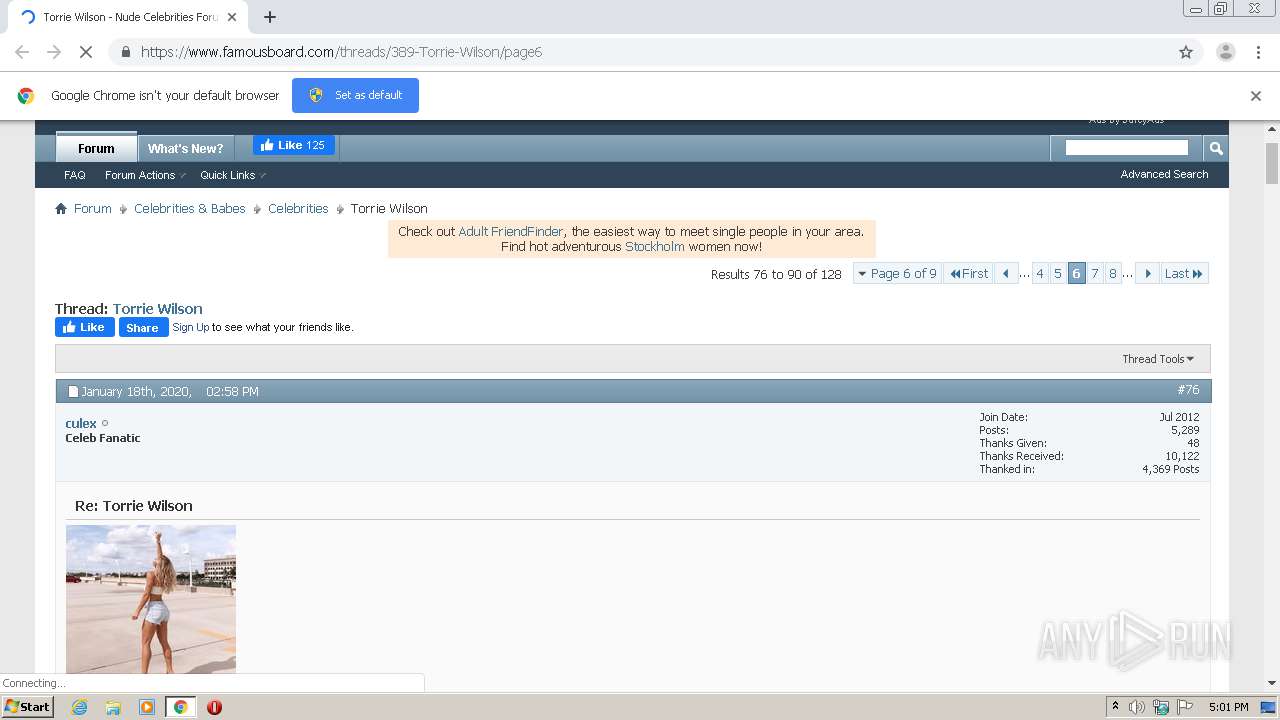Open File Explorer folder from taskbar
The height and width of the screenshot is (720, 1280).
(x=113, y=707)
